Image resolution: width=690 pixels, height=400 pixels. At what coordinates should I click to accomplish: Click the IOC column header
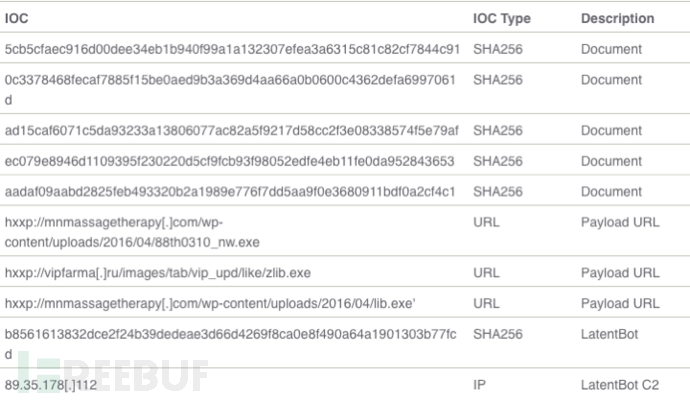[16, 18]
